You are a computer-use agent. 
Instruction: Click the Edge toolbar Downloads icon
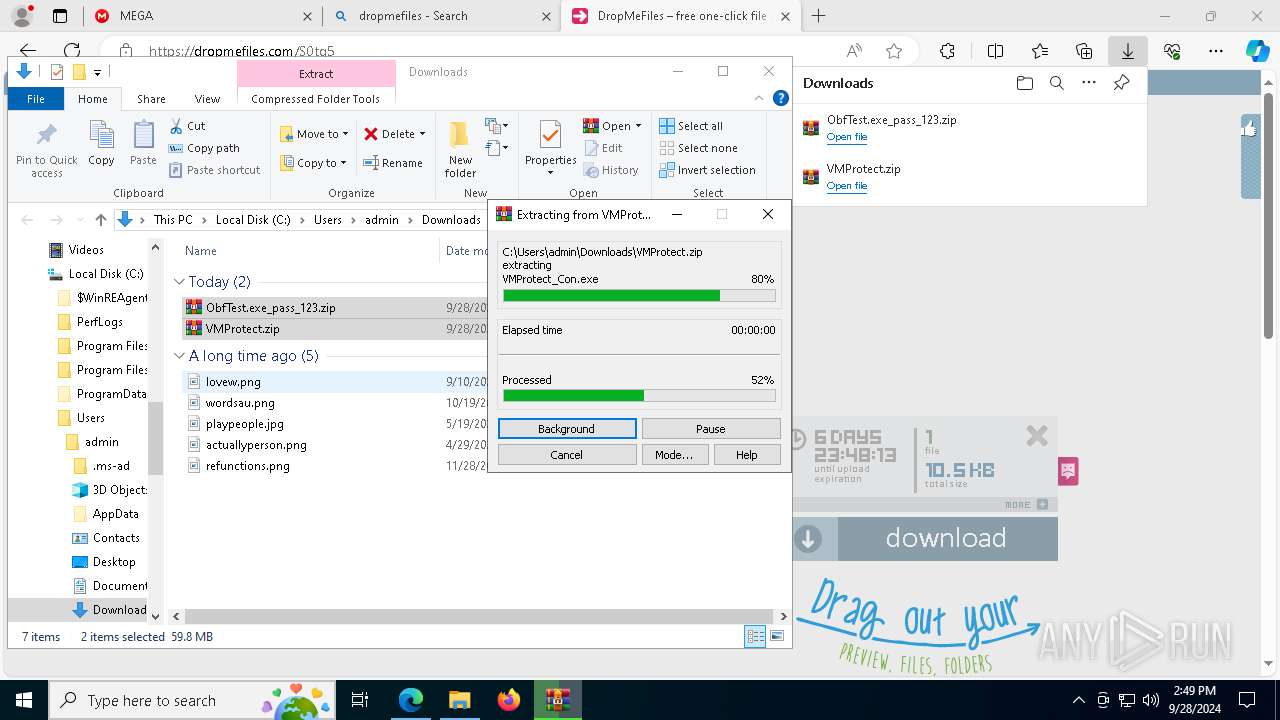click(x=1127, y=51)
